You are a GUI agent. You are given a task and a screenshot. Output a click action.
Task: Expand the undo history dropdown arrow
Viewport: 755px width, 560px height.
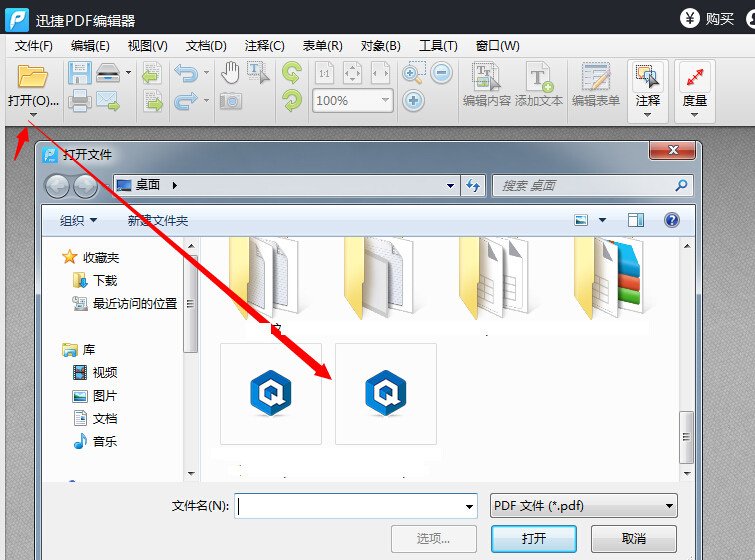coord(207,73)
